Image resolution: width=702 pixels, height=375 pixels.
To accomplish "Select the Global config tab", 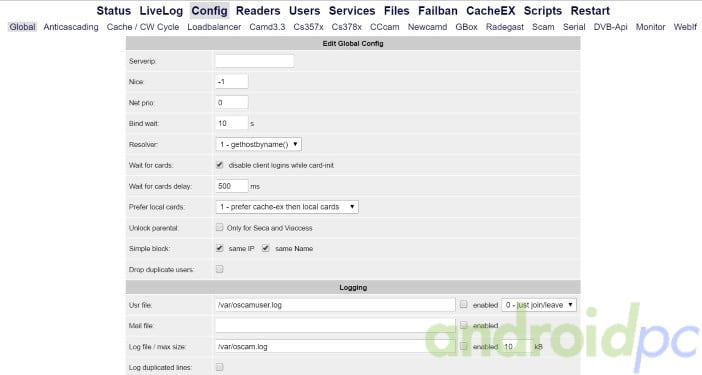I will pos(22,27).
